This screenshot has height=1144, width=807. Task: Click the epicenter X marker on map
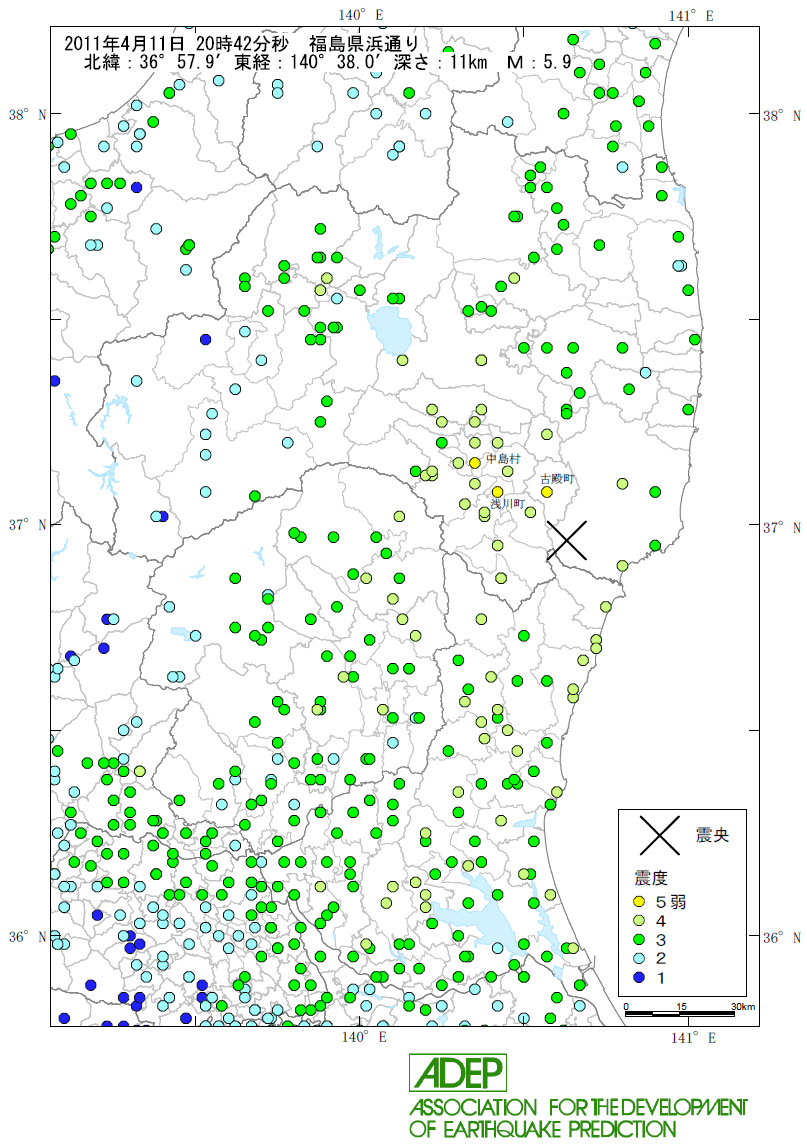tap(567, 541)
